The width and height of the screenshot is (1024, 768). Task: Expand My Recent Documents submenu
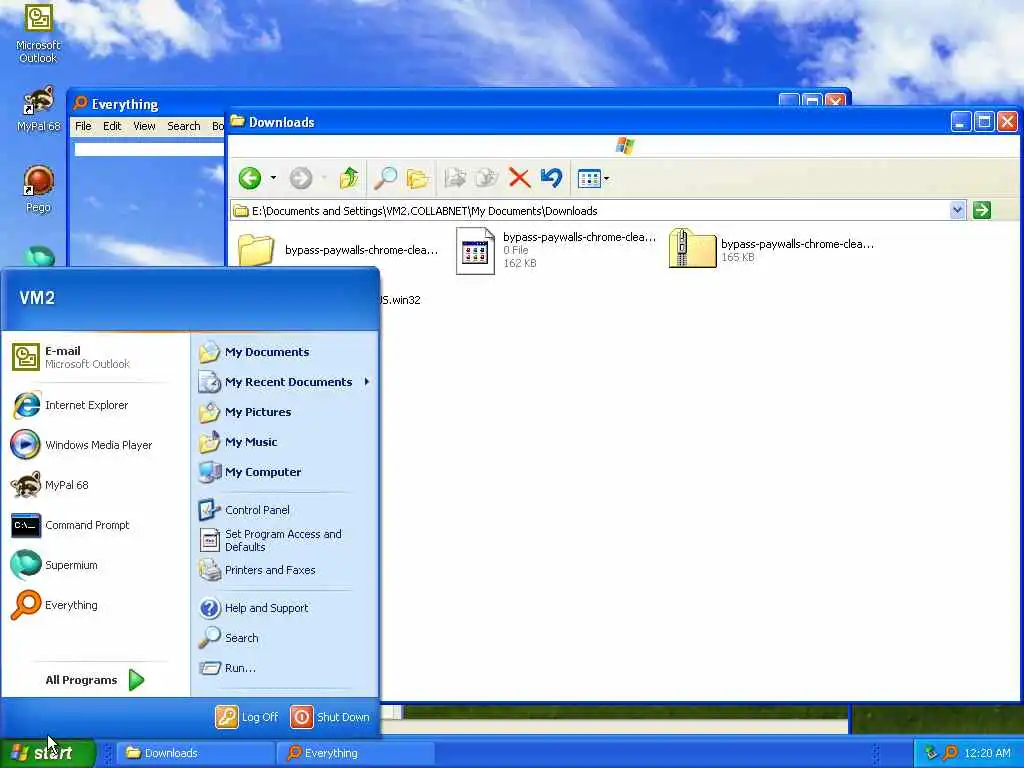click(285, 382)
